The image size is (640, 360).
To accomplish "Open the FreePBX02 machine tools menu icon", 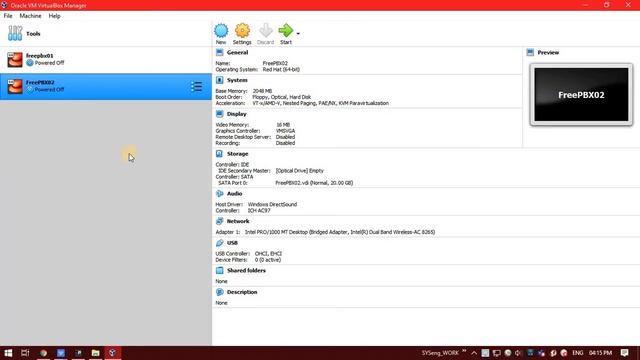I will click(x=196, y=87).
